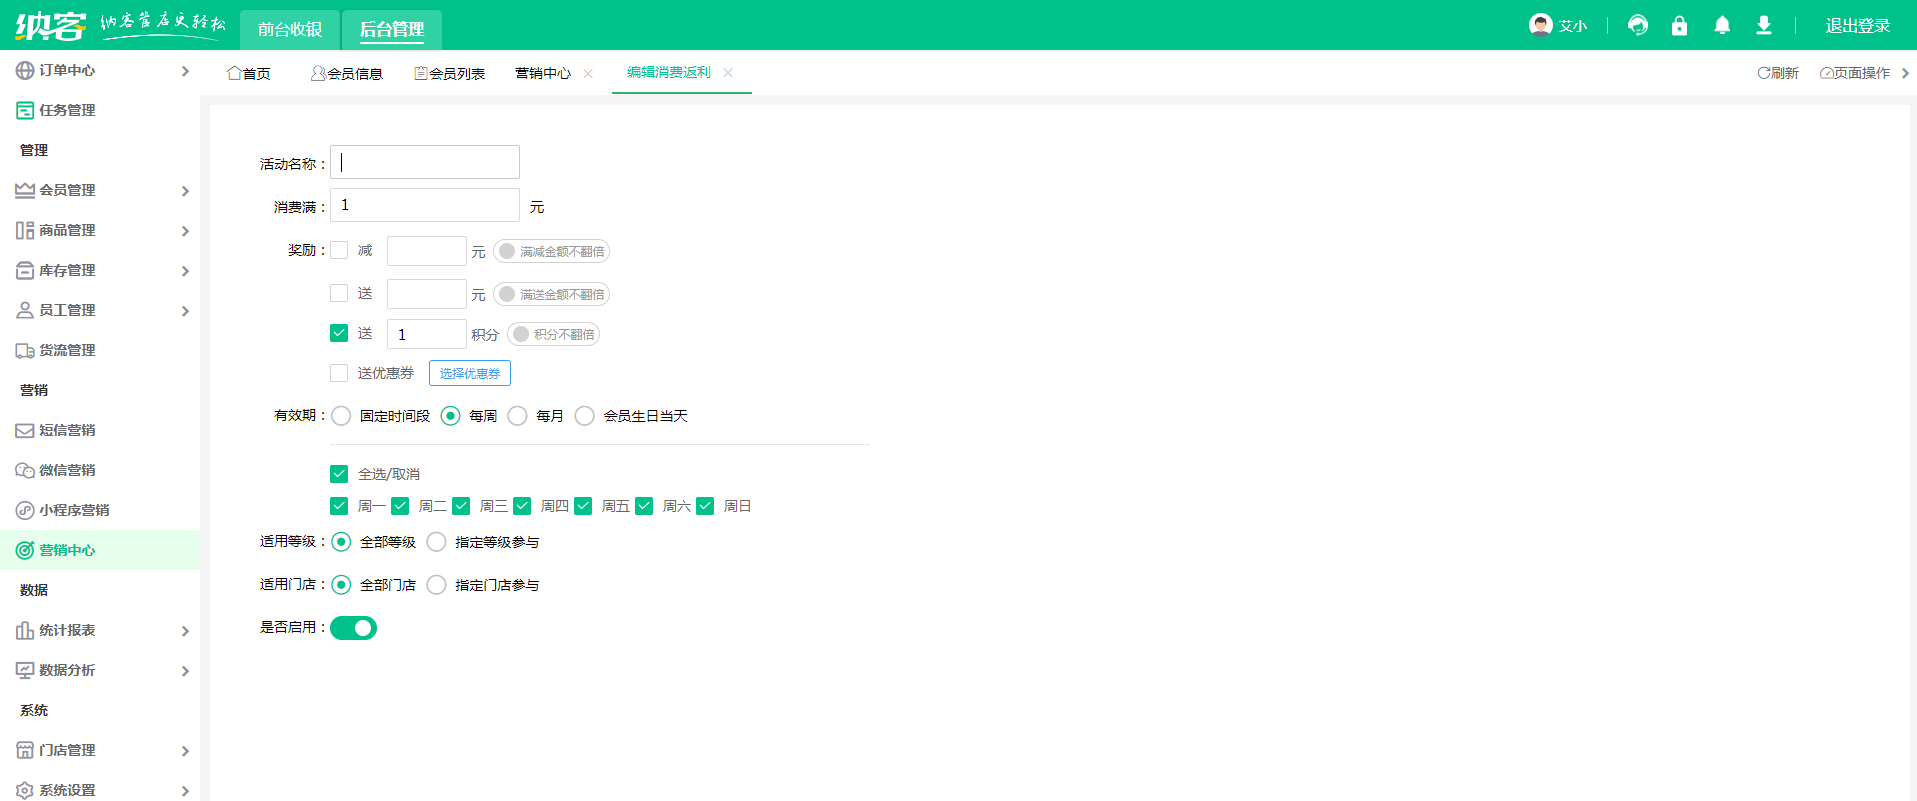This screenshot has width=1917, height=801.
Task: Select the 每月 validity radio button
Action: (x=518, y=416)
